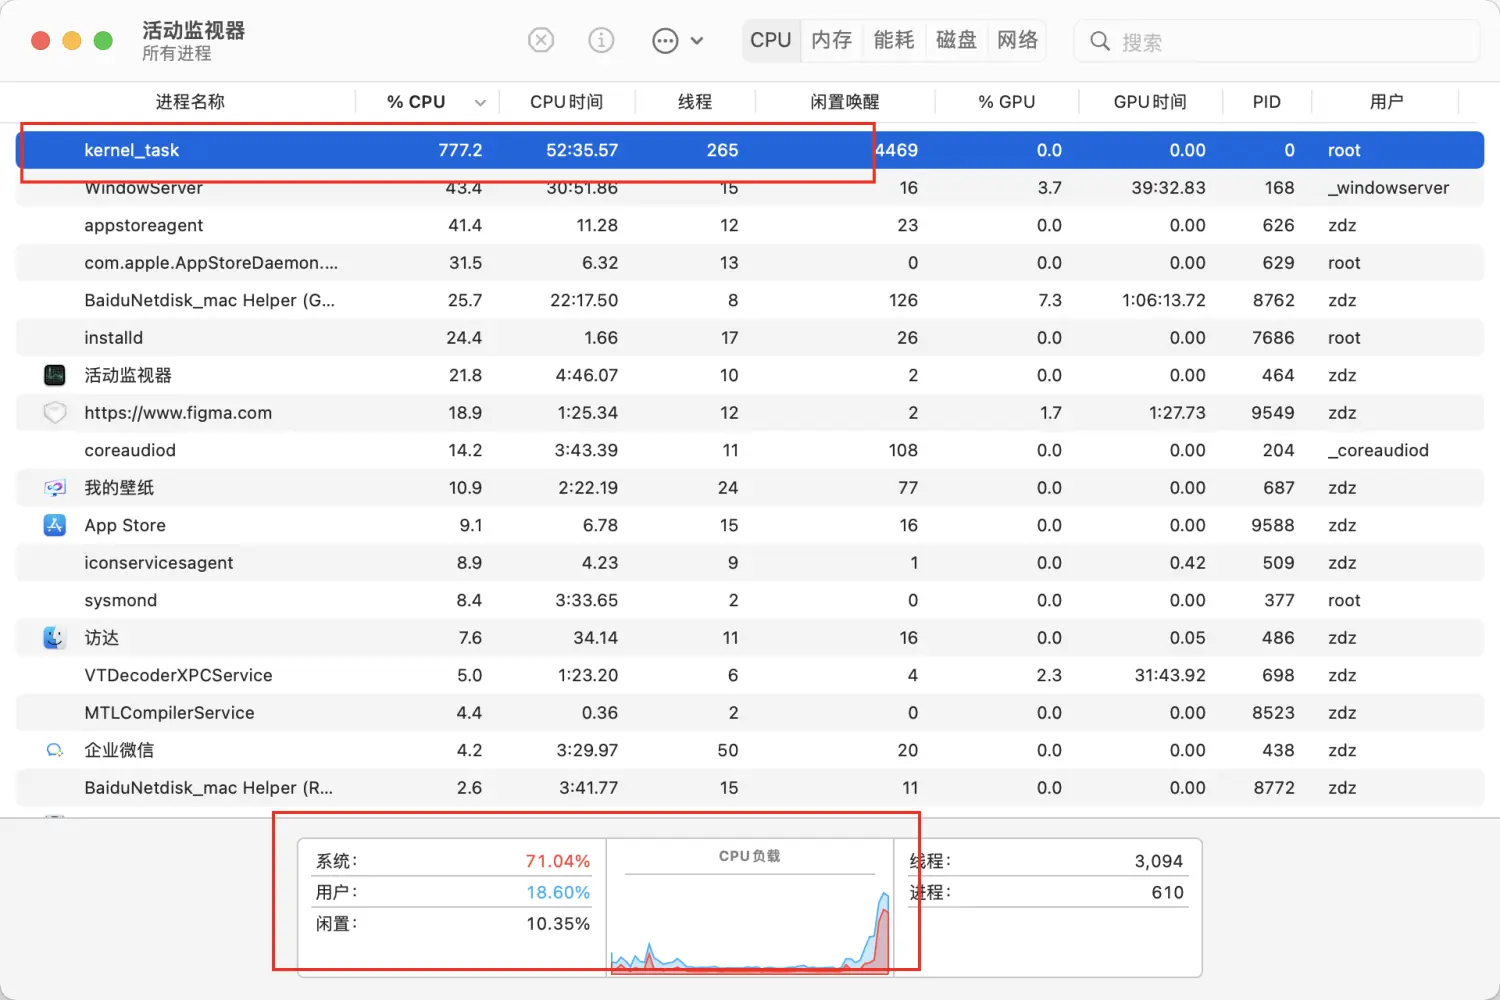This screenshot has width=1500, height=1000.
Task: Focus the 搜索 search field
Action: (1277, 41)
